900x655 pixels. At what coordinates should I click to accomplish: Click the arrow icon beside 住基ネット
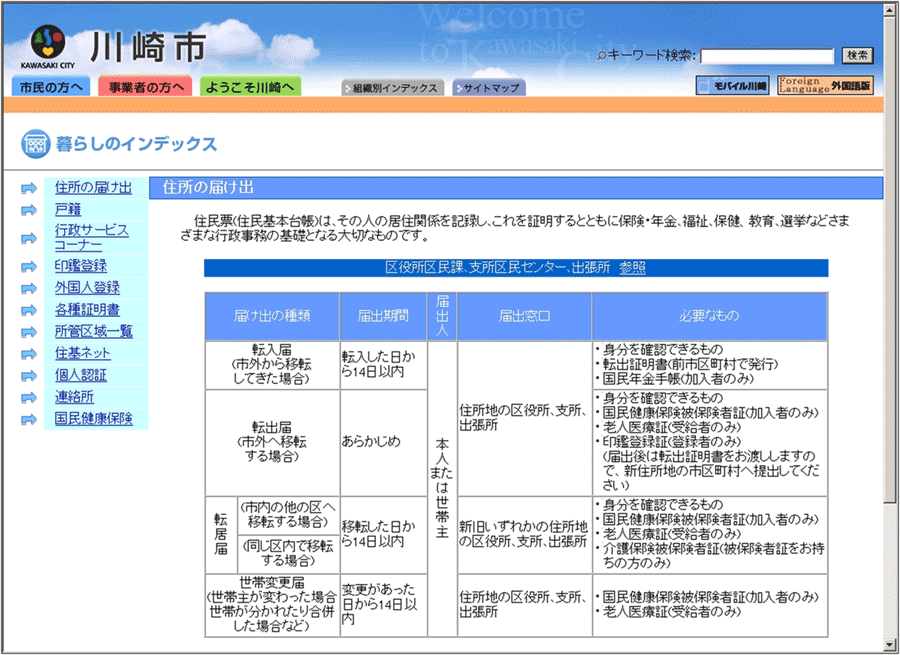[29, 354]
